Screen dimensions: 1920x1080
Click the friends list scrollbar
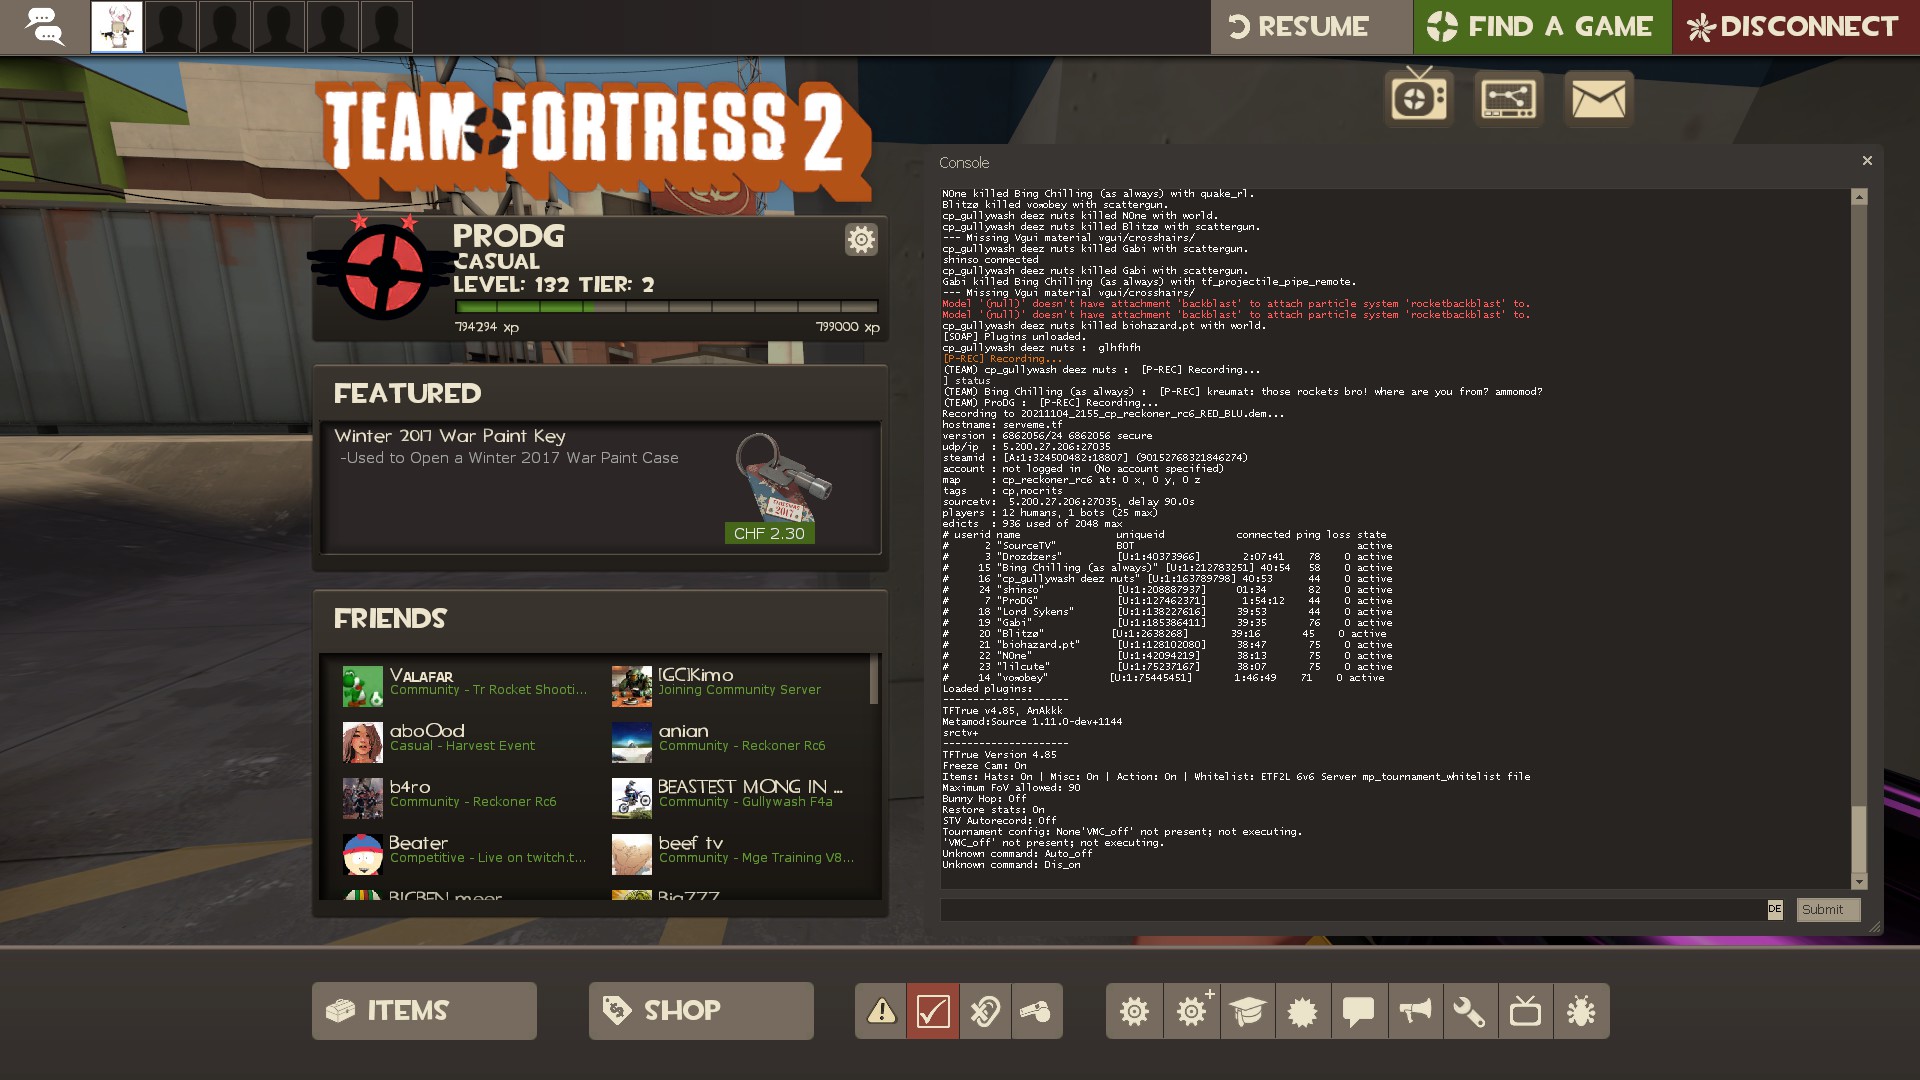[874, 680]
